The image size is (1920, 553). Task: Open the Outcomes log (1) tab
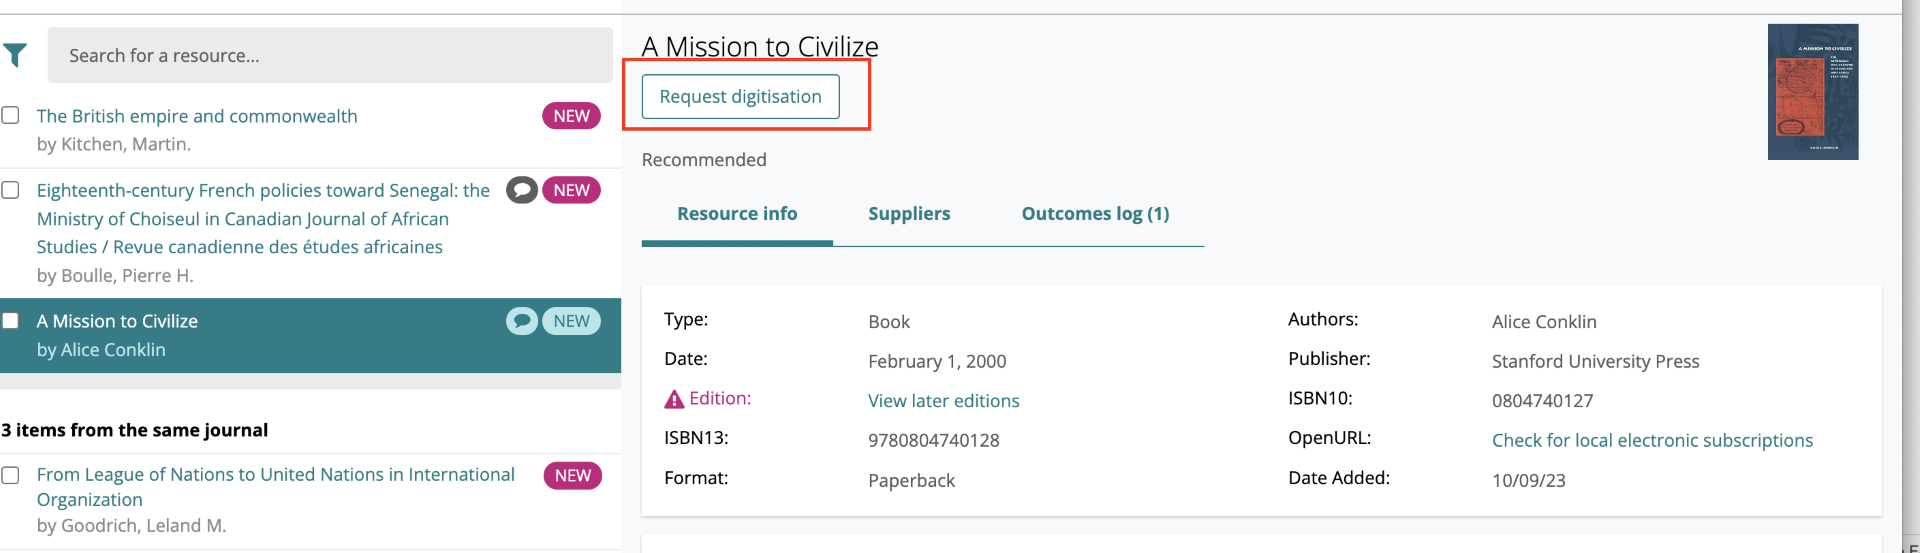1095,214
